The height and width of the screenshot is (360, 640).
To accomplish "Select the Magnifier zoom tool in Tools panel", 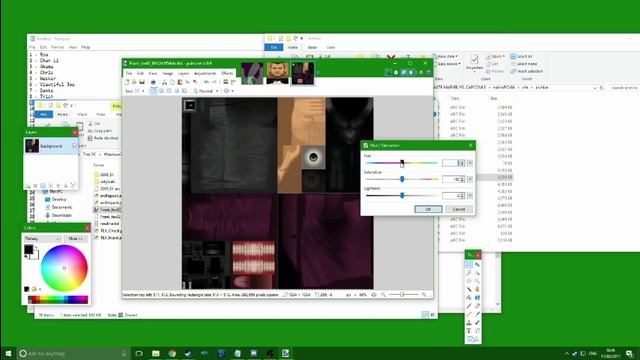I will [x=477, y=281].
